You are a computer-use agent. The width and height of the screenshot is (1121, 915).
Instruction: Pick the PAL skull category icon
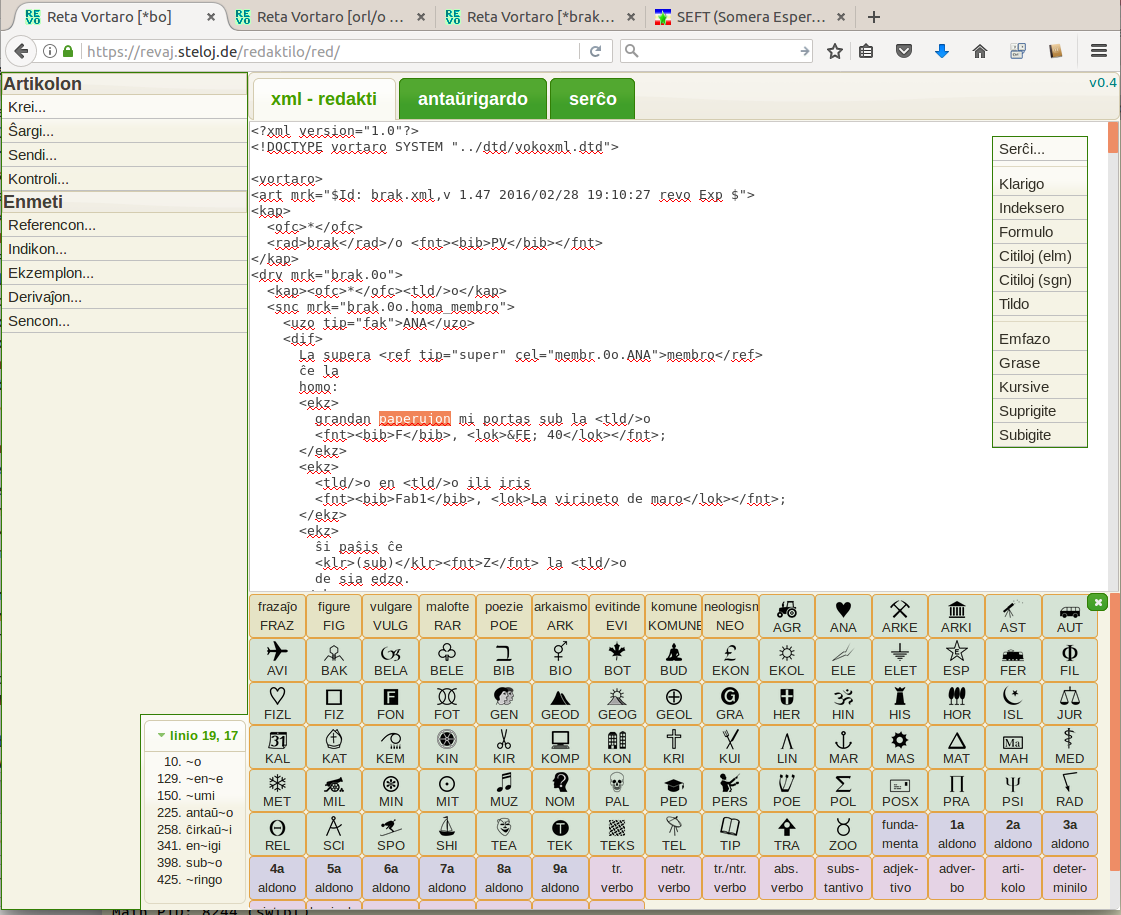coord(617,789)
